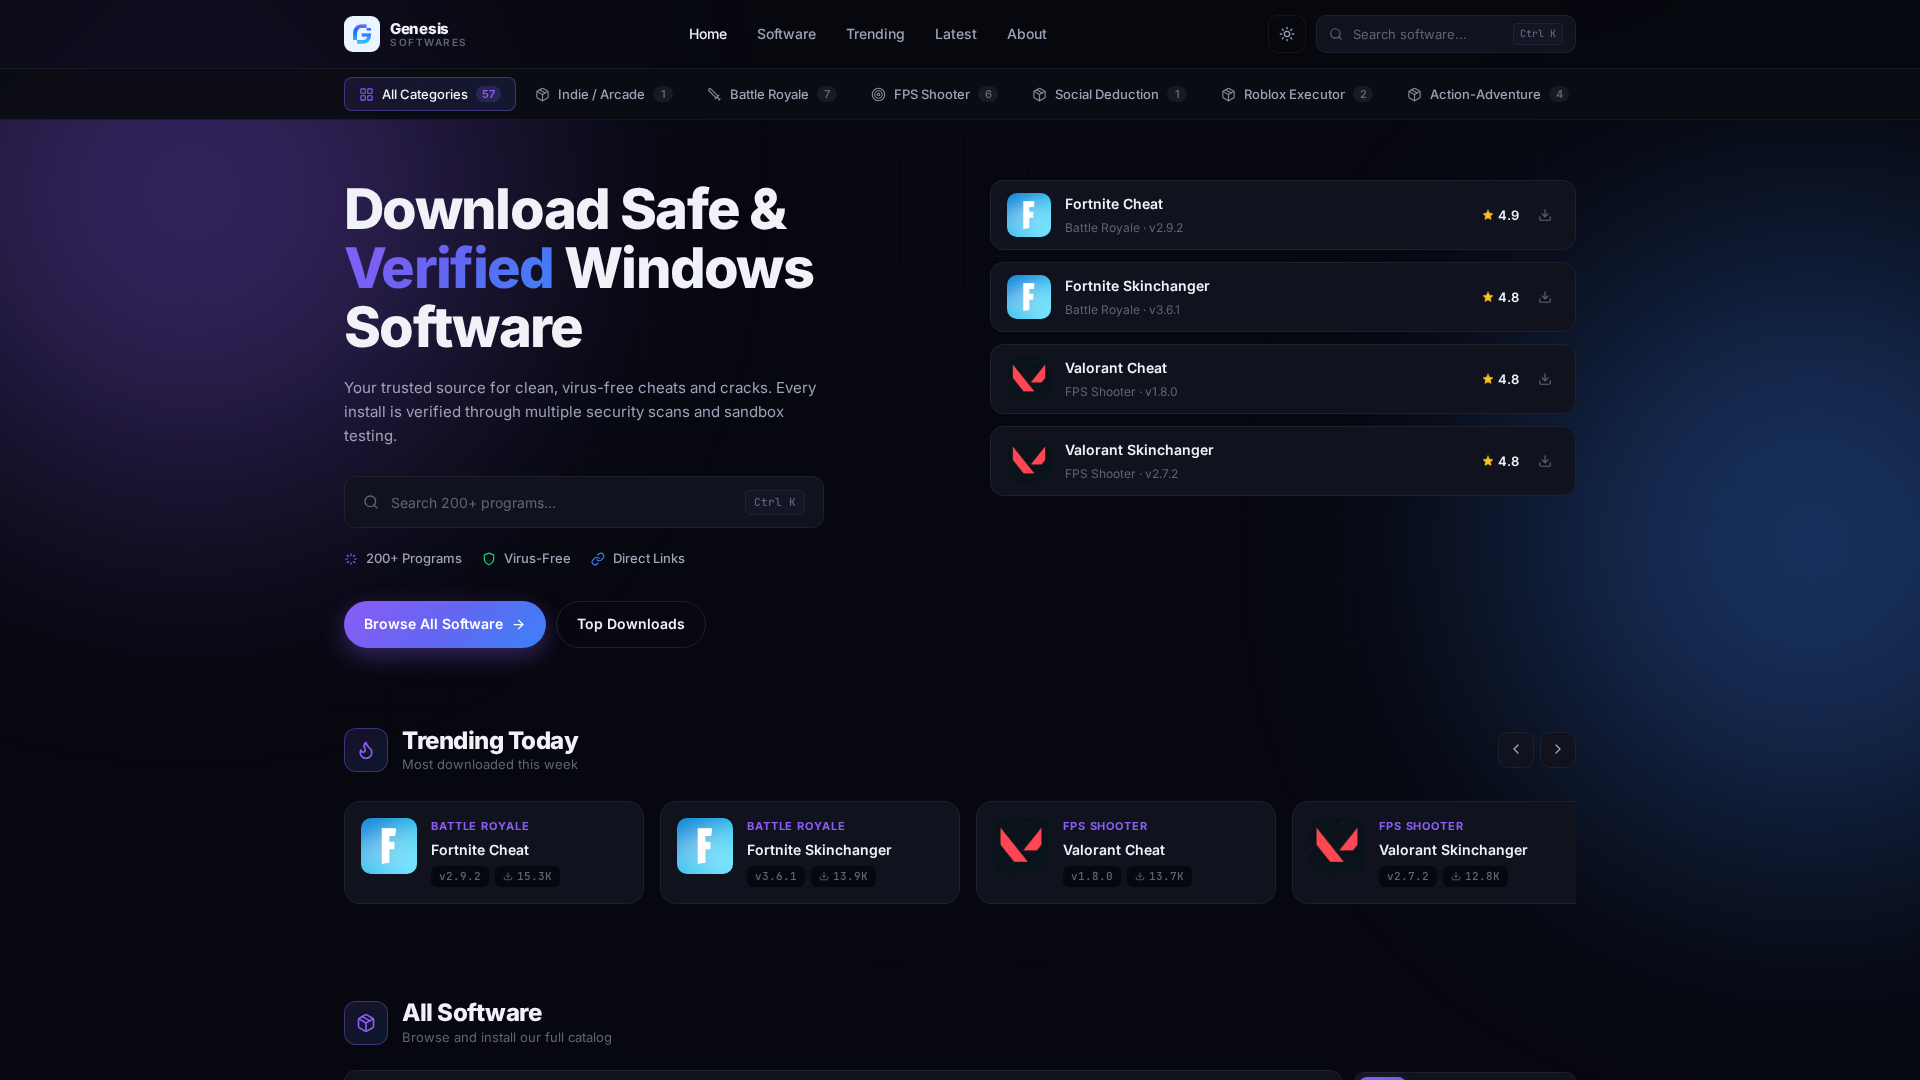The image size is (1920, 1080).
Task: Click the Virus-Free shield icon
Action: pyautogui.click(x=489, y=559)
